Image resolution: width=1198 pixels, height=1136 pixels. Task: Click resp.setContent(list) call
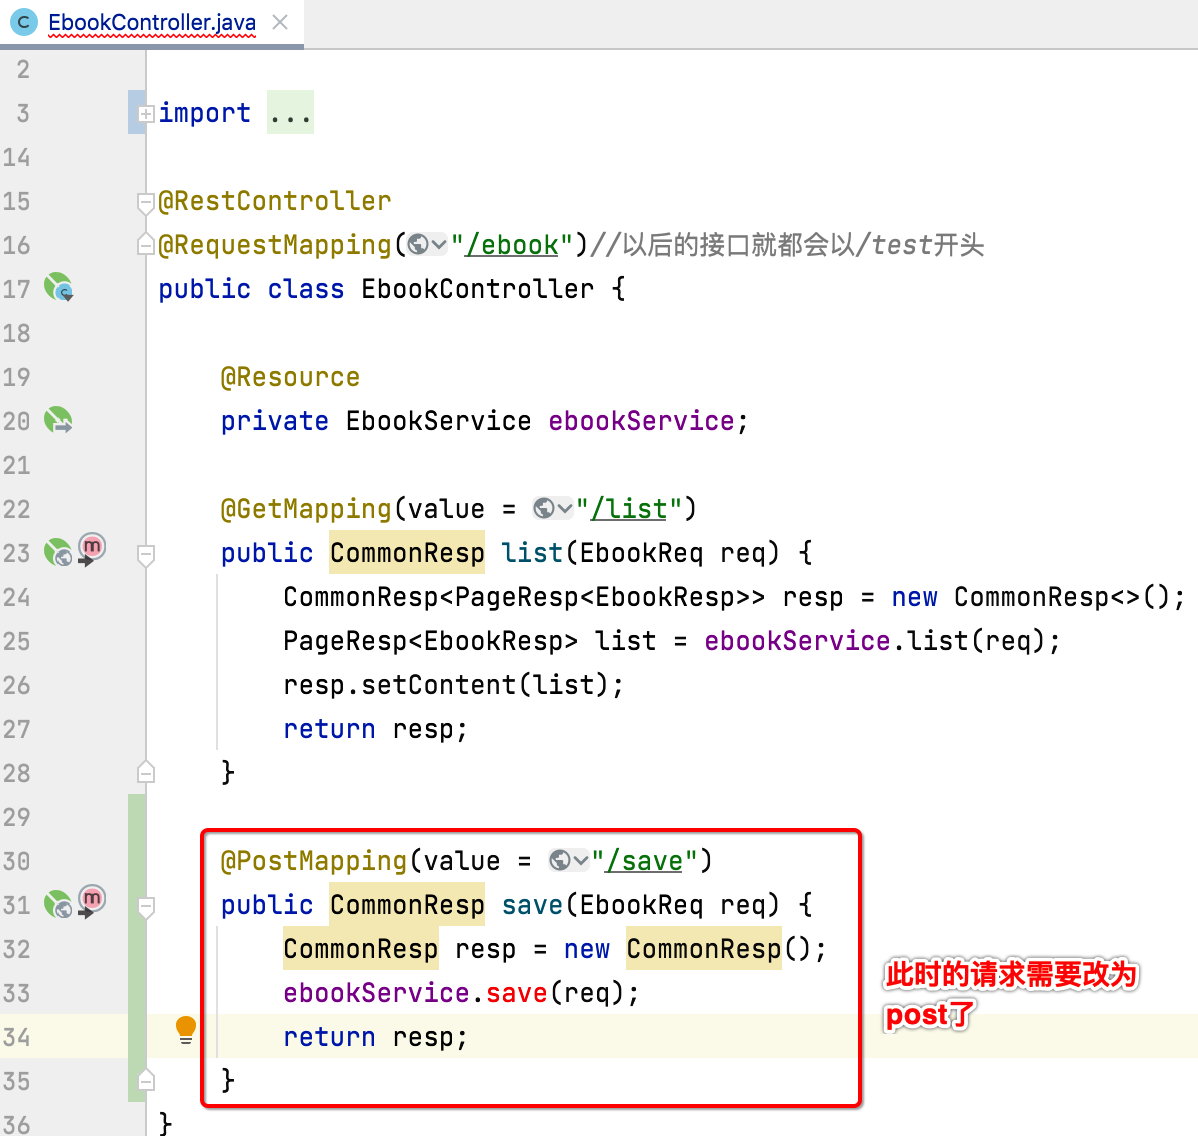(x=445, y=685)
